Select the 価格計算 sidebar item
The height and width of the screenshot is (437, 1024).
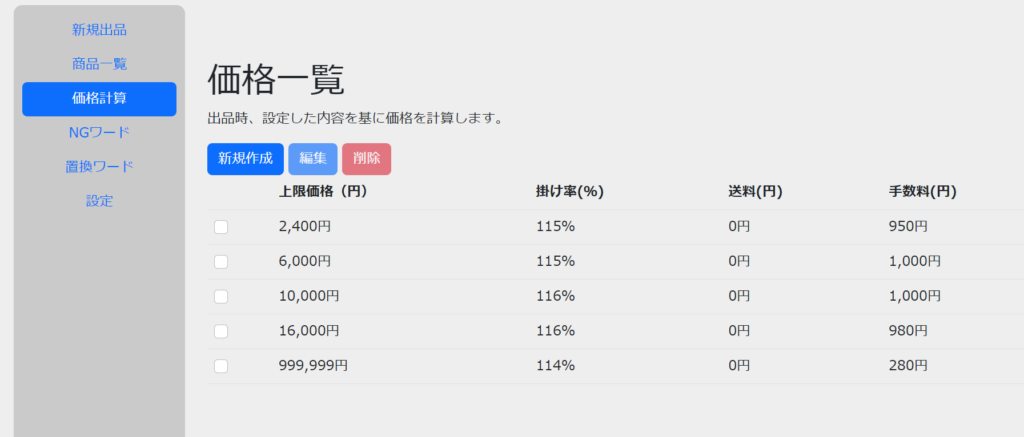click(x=99, y=98)
